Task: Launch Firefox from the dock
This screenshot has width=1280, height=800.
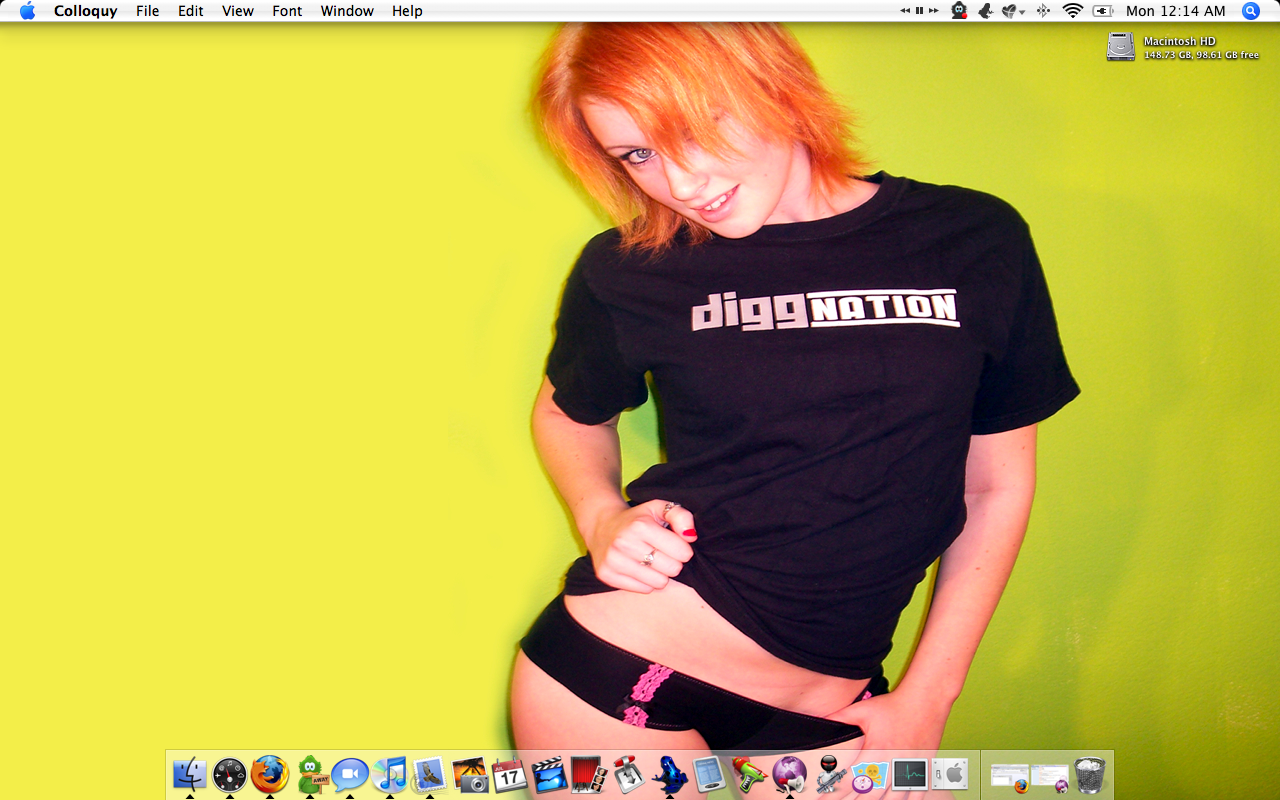Action: pyautogui.click(x=270, y=775)
